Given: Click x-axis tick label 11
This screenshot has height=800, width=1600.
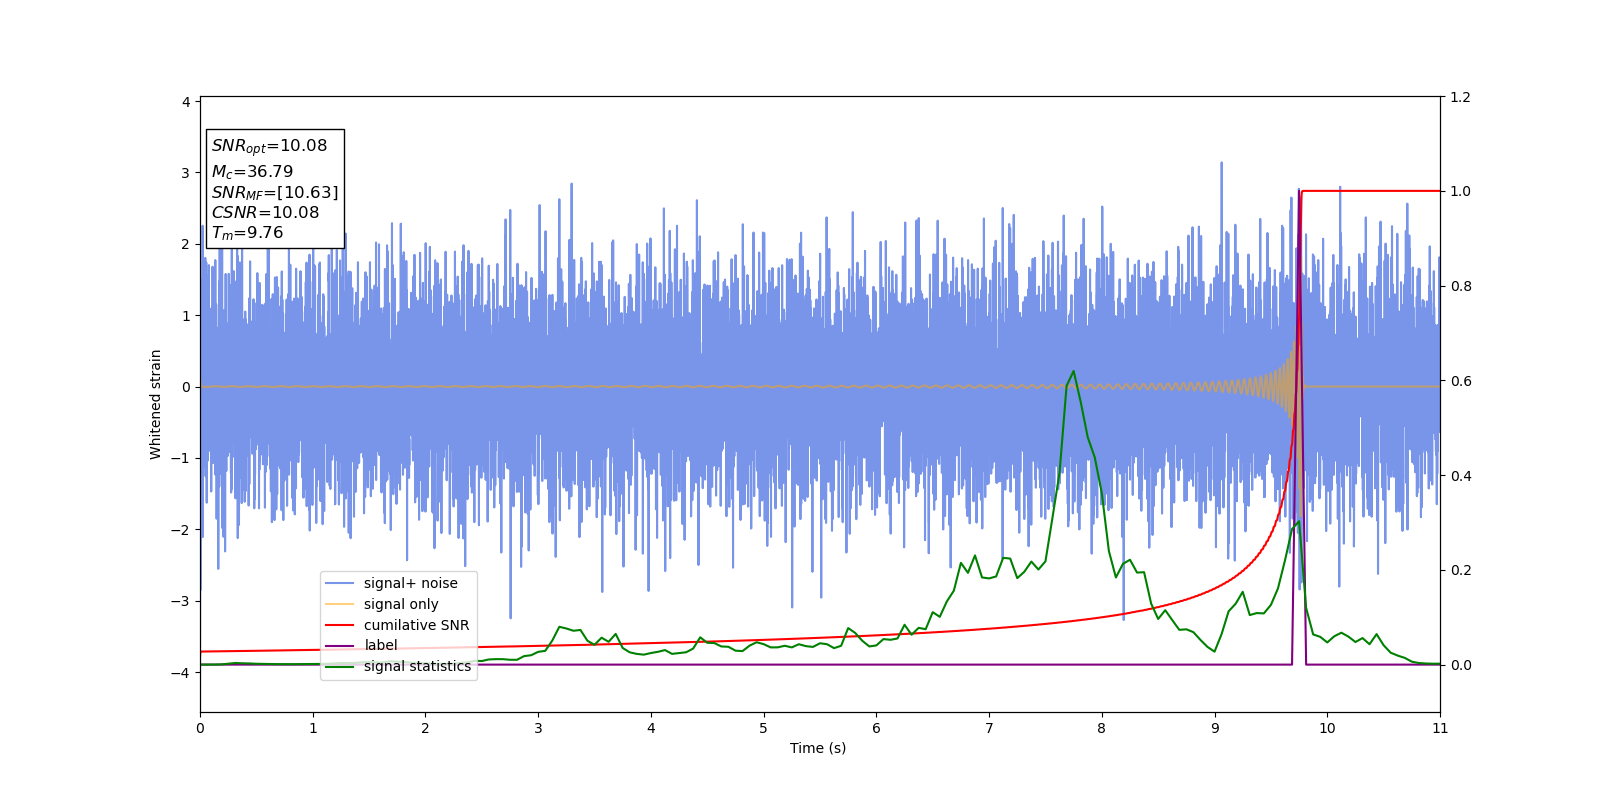Looking at the screenshot, I should click(x=1440, y=728).
